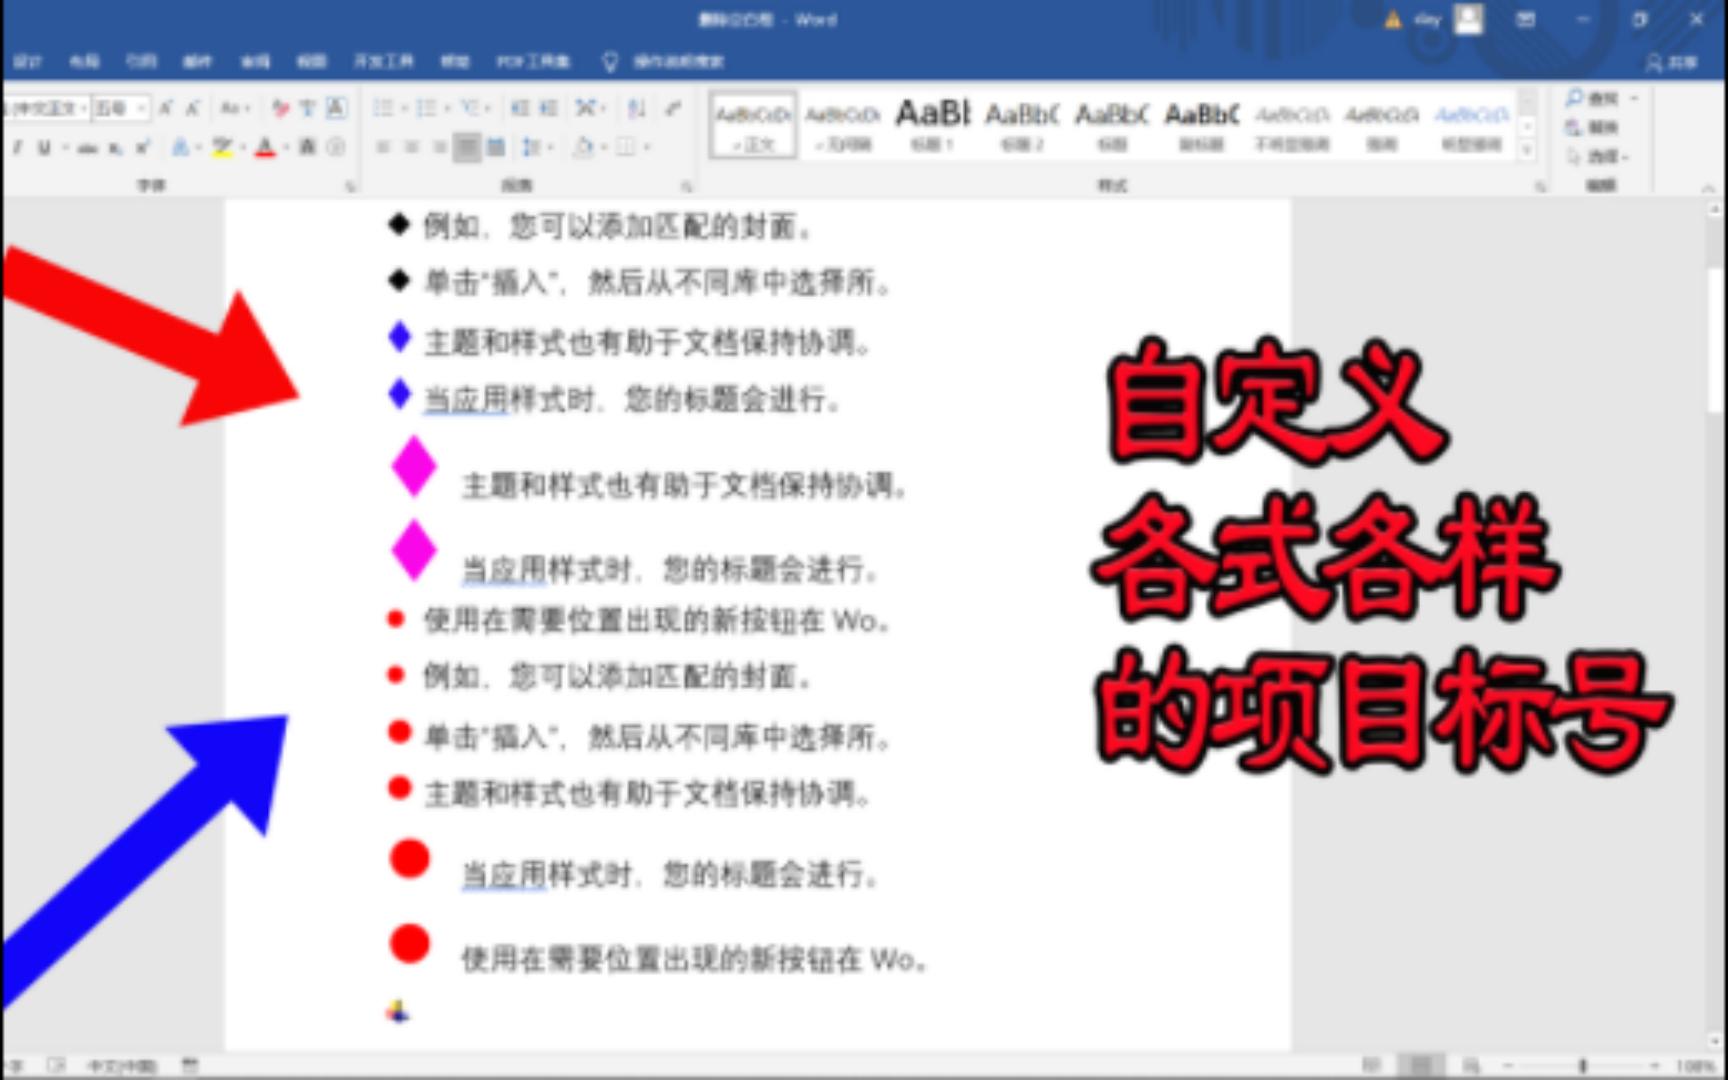Click the Borders icon
This screenshot has width=1728, height=1080.
[626, 148]
